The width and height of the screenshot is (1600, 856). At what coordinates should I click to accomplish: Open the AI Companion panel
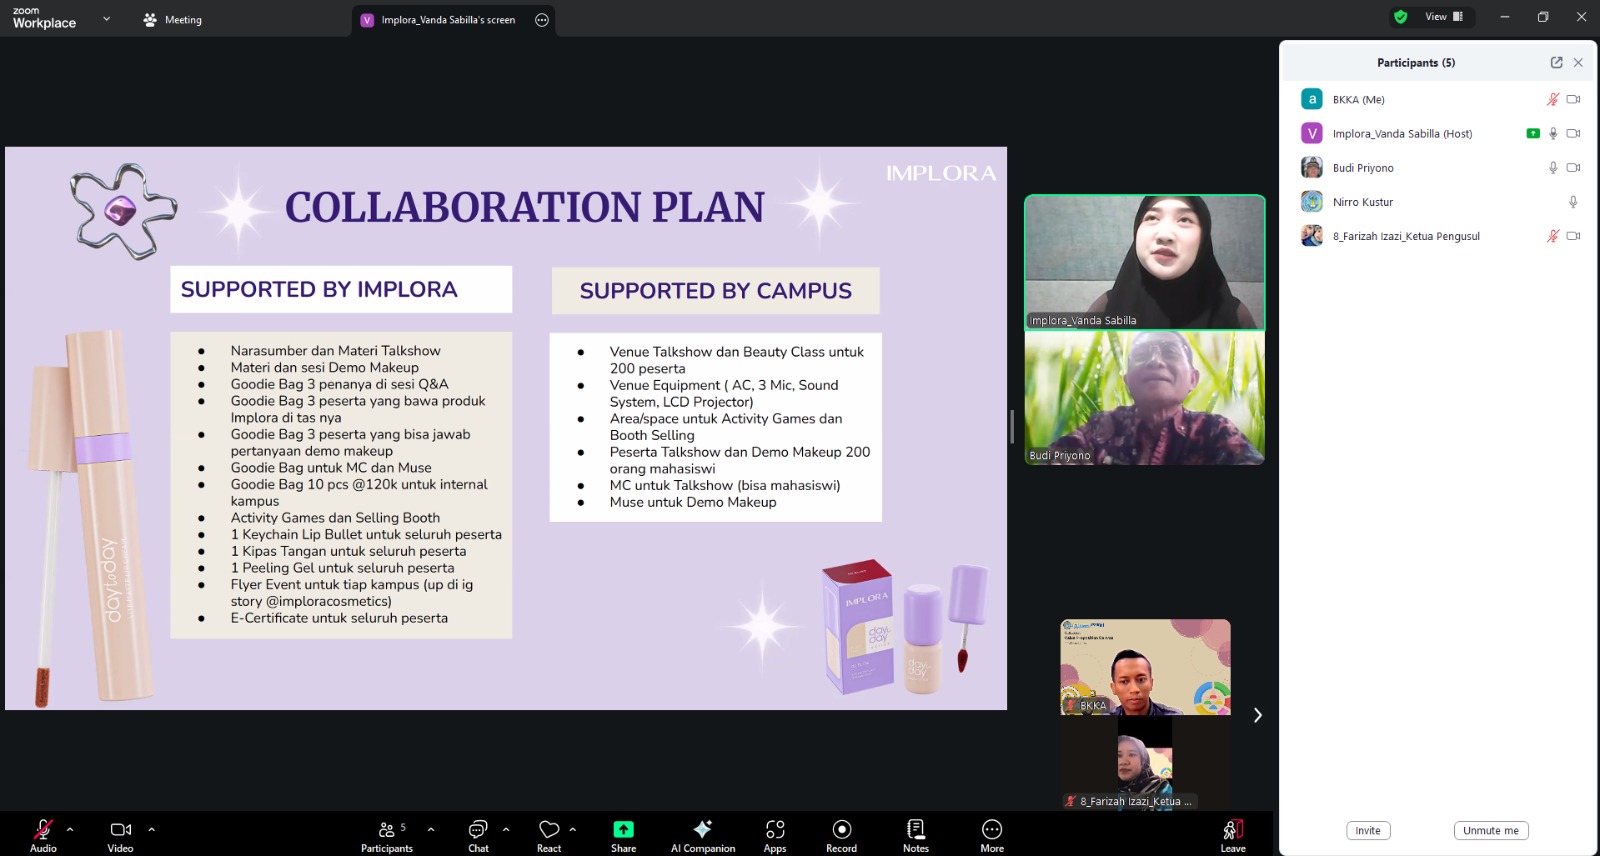[x=702, y=835]
